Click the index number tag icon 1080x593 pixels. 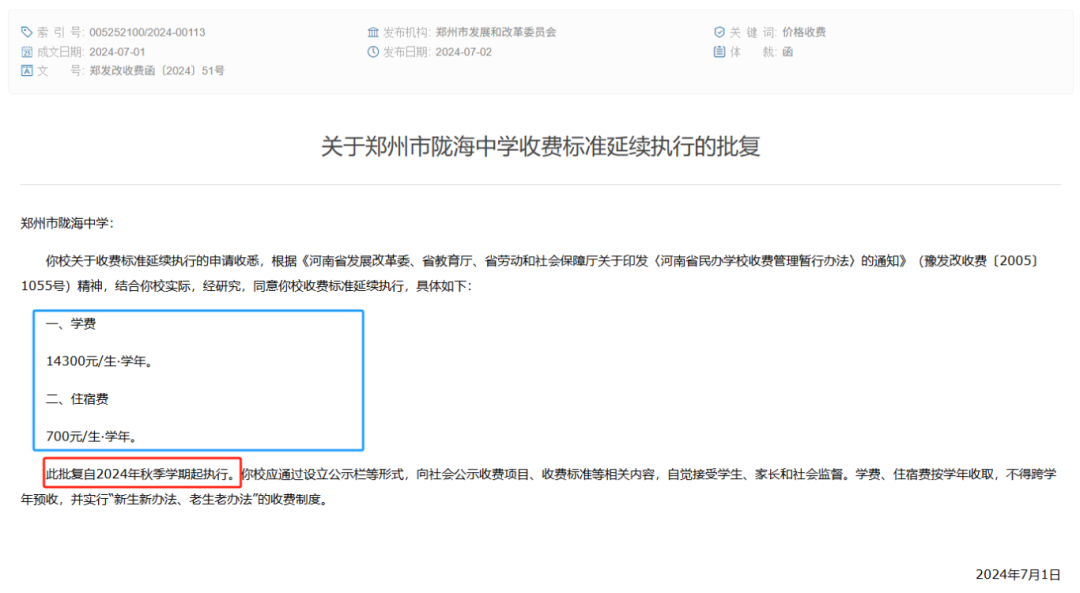click(x=27, y=32)
